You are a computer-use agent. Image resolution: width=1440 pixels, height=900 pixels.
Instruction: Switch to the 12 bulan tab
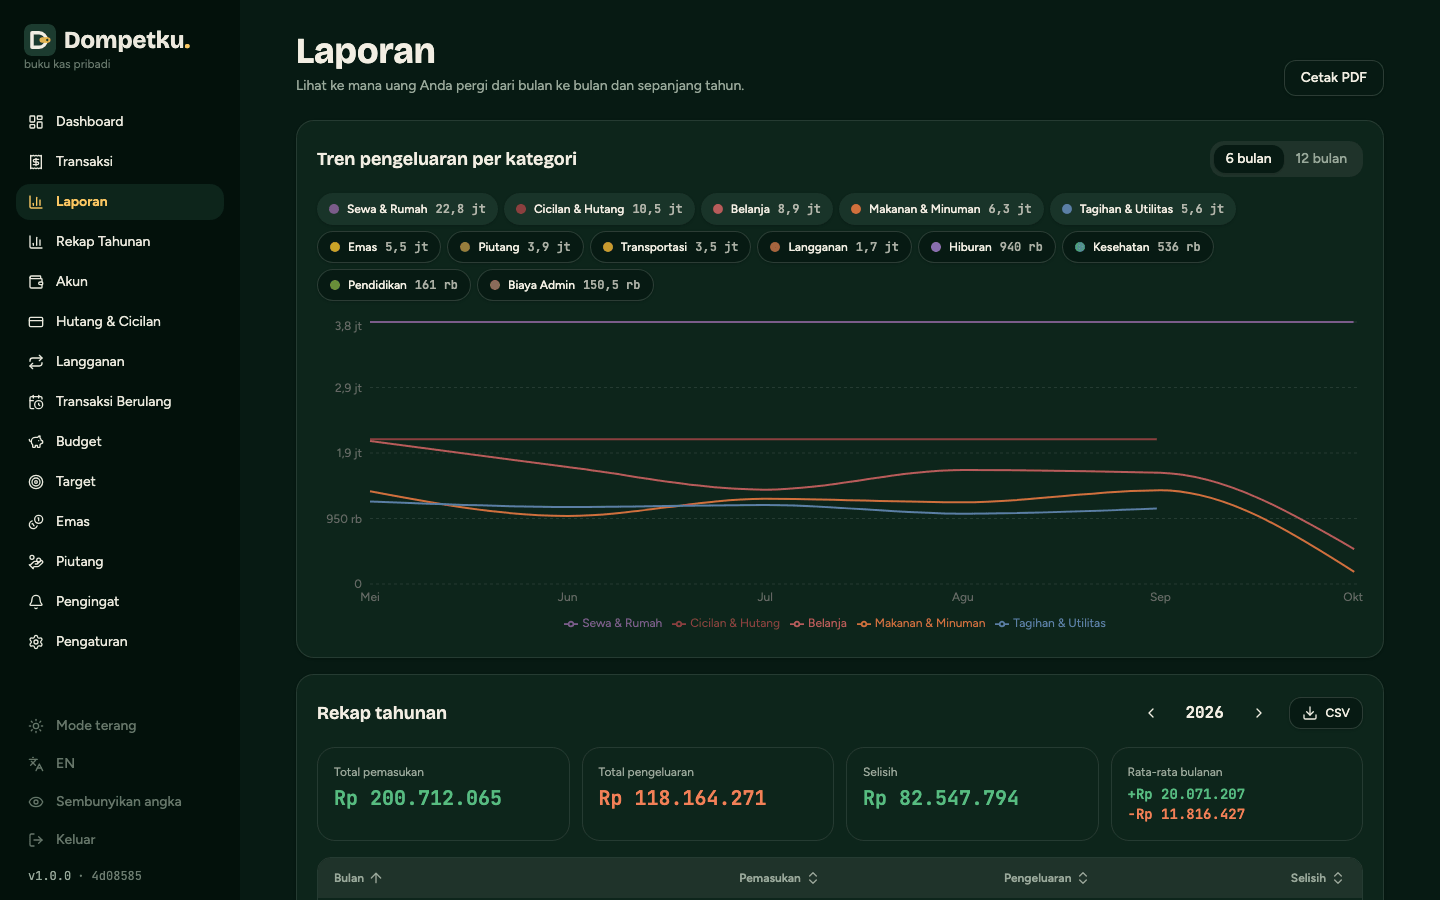click(1321, 159)
